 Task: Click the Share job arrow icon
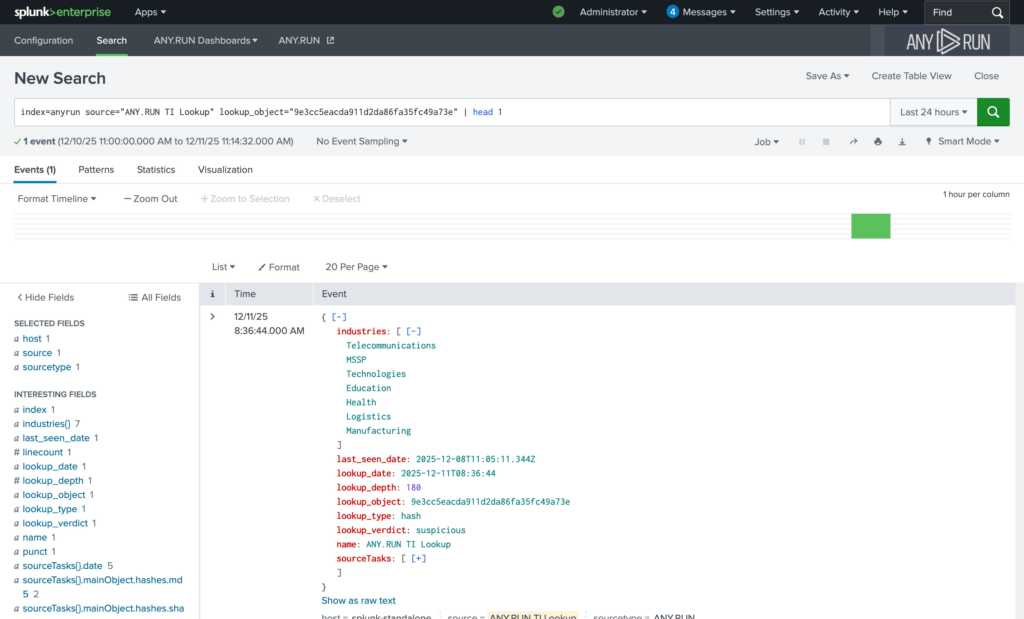(x=853, y=142)
